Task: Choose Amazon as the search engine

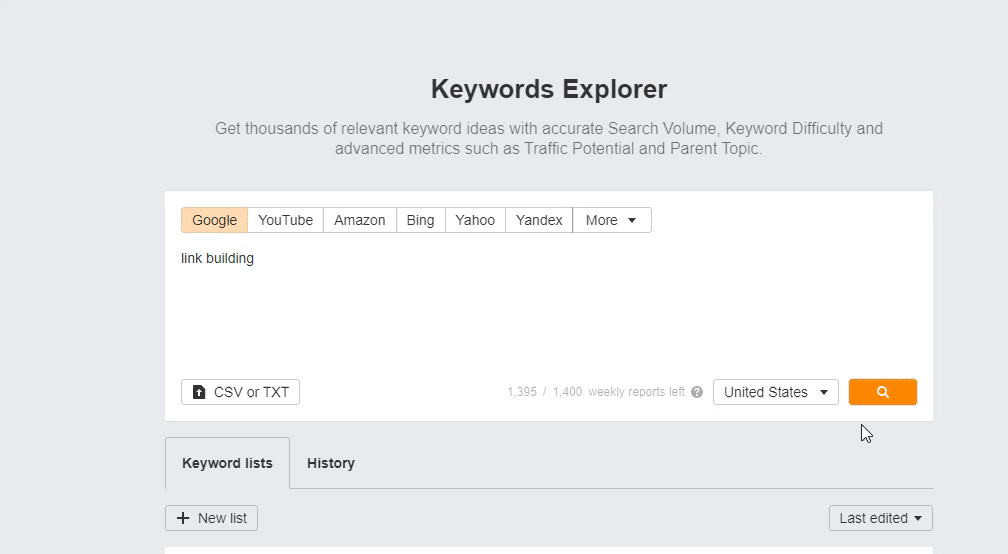Action: 360,220
